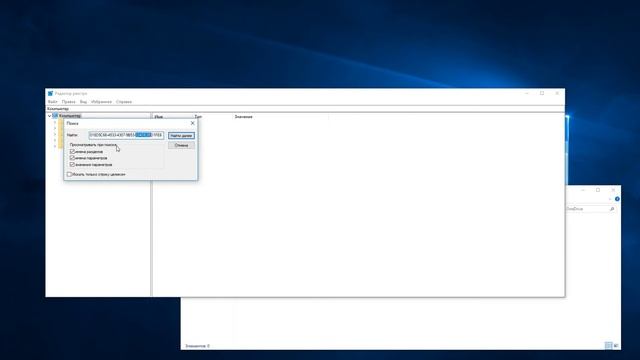The image size is (640, 360).
Task: Click into the 'Найти' search text field
Action: point(126,135)
